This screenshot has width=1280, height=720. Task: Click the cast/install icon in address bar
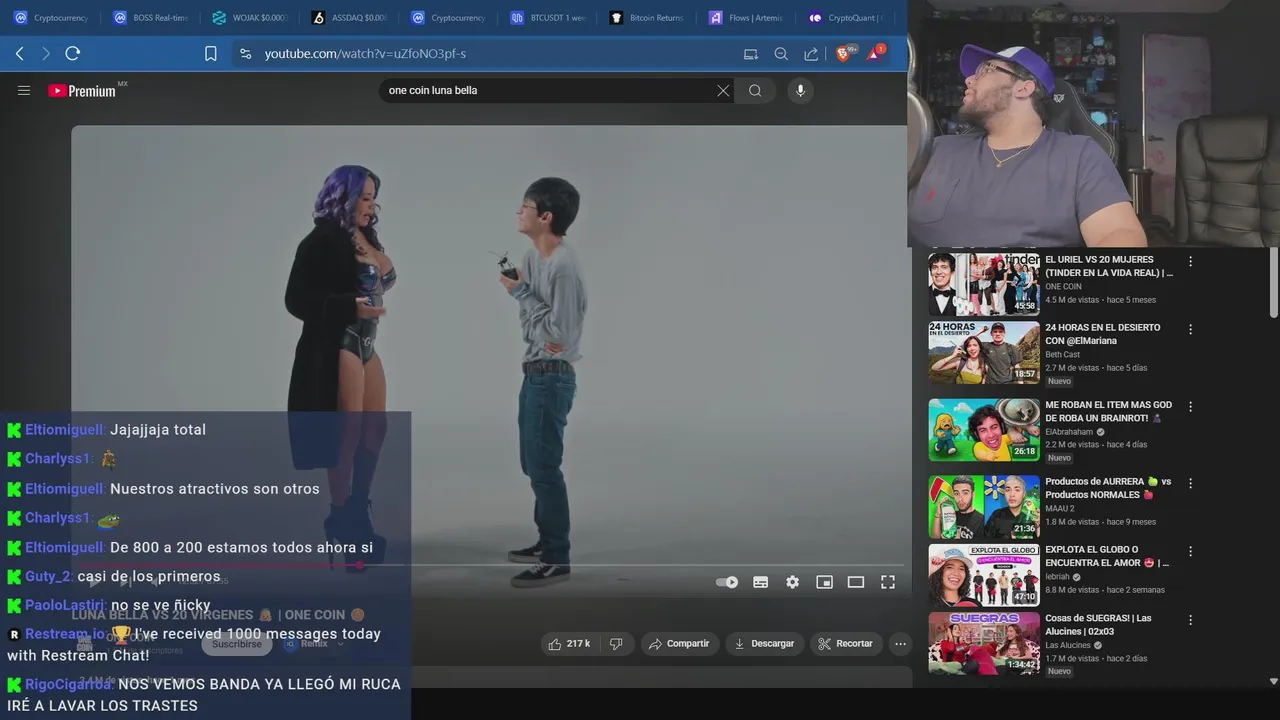click(x=751, y=54)
